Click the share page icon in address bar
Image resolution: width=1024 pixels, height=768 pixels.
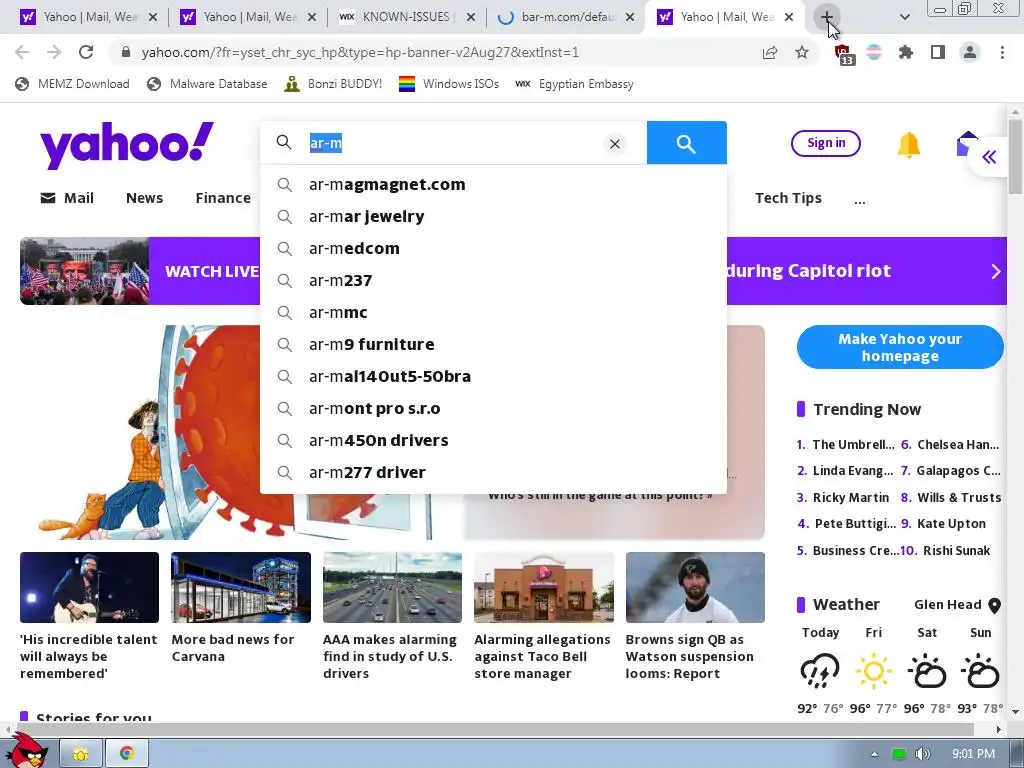click(770, 52)
